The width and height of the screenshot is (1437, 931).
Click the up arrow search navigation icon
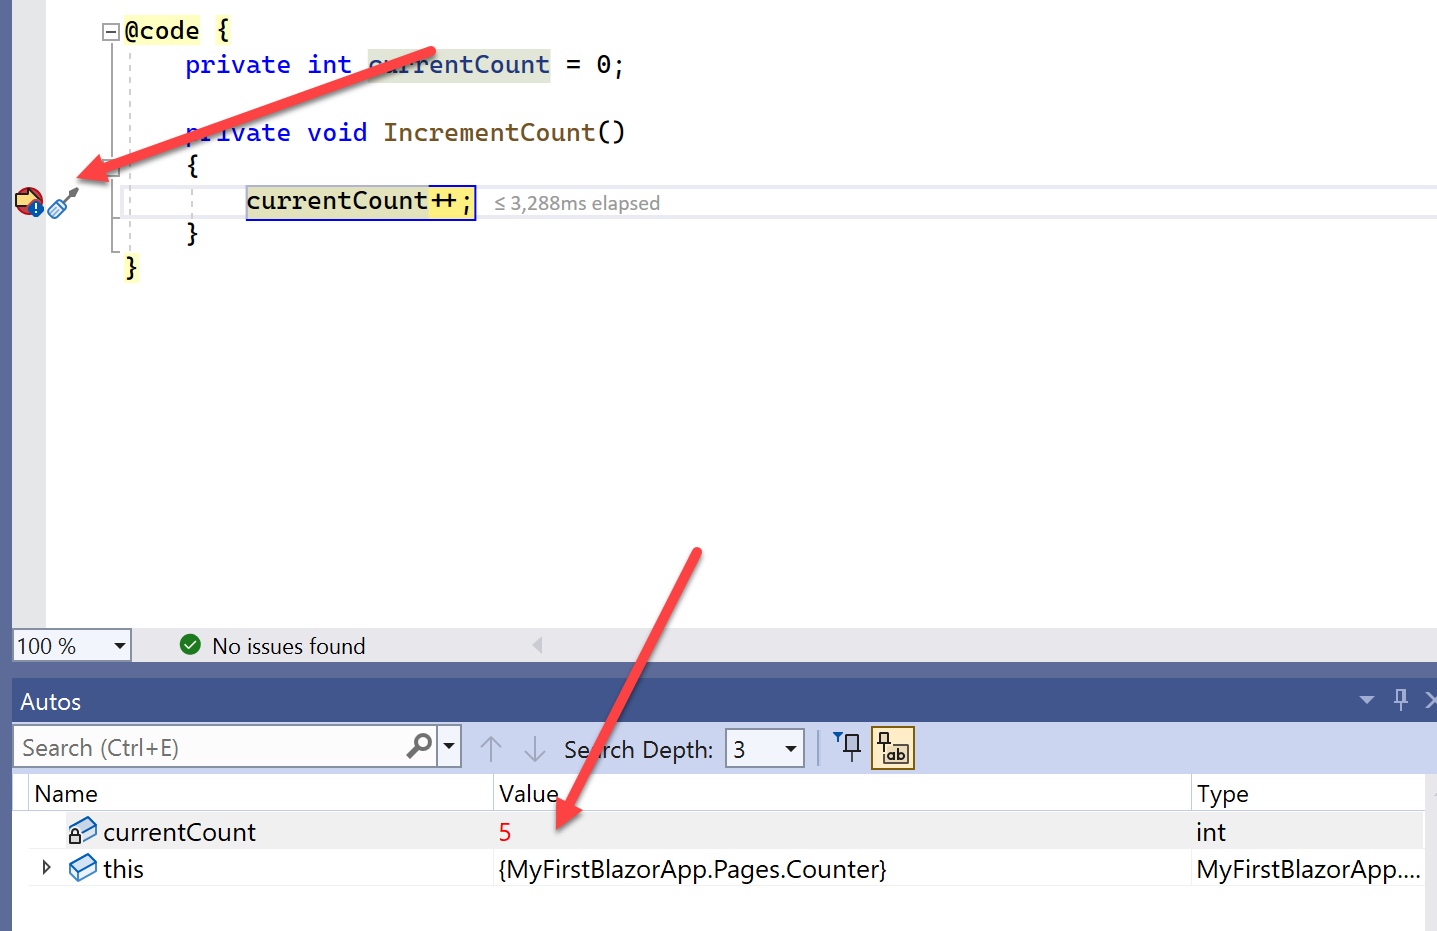491,748
